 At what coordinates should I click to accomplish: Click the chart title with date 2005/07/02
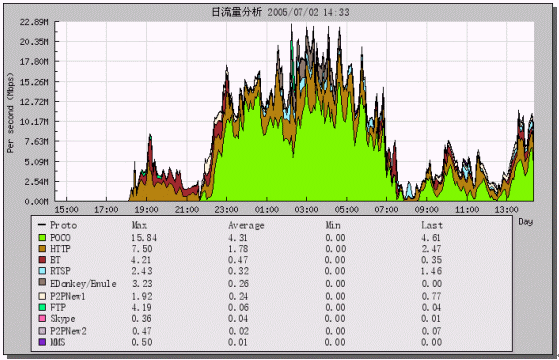point(281,12)
